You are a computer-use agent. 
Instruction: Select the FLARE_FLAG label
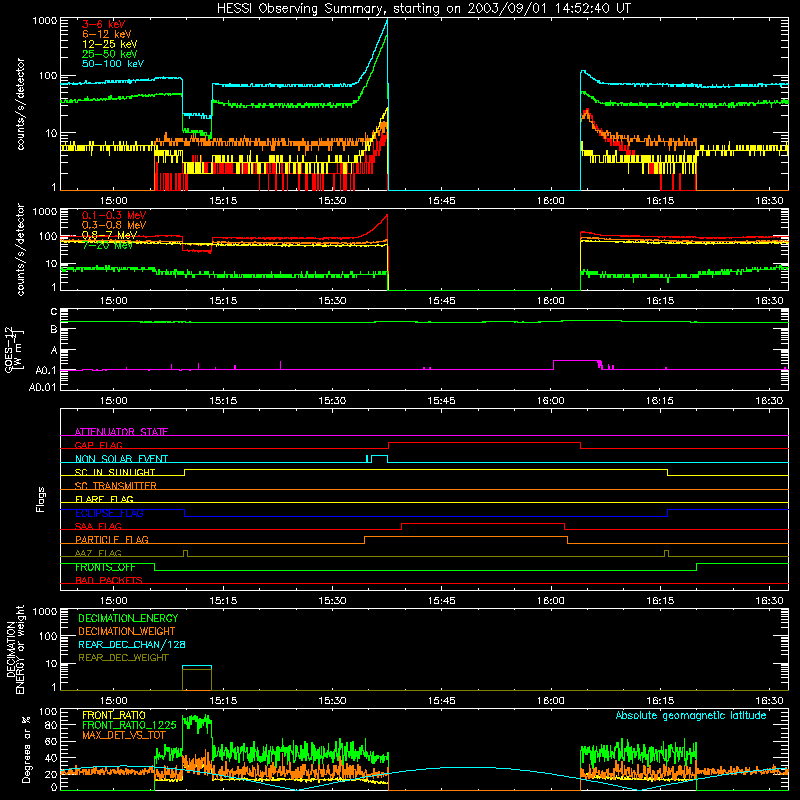coord(104,499)
